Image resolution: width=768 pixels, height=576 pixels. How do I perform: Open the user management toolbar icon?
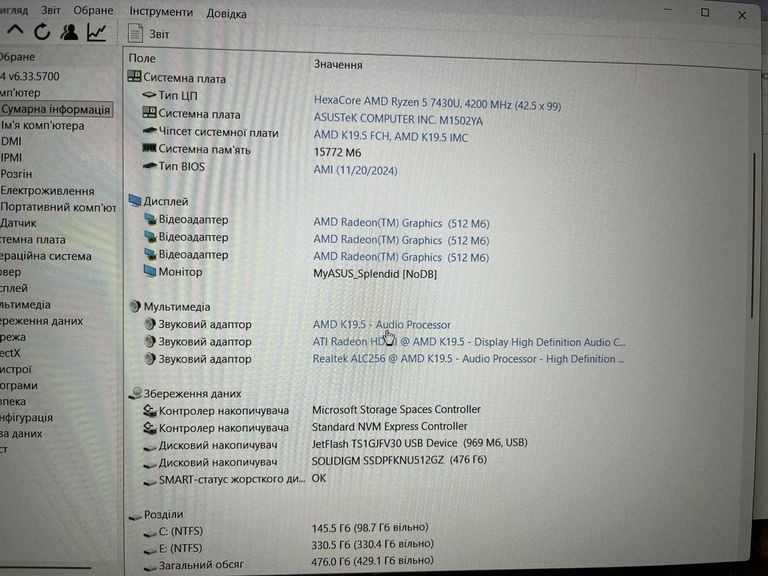click(69, 32)
